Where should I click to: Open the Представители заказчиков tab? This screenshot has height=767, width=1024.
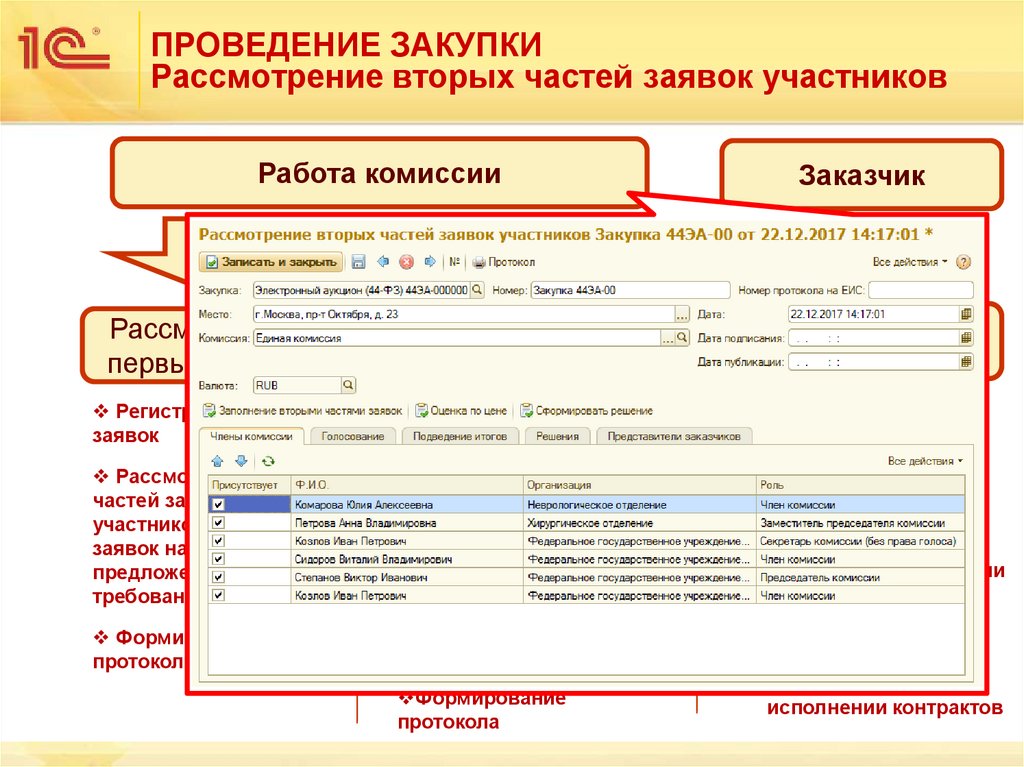coord(675,435)
